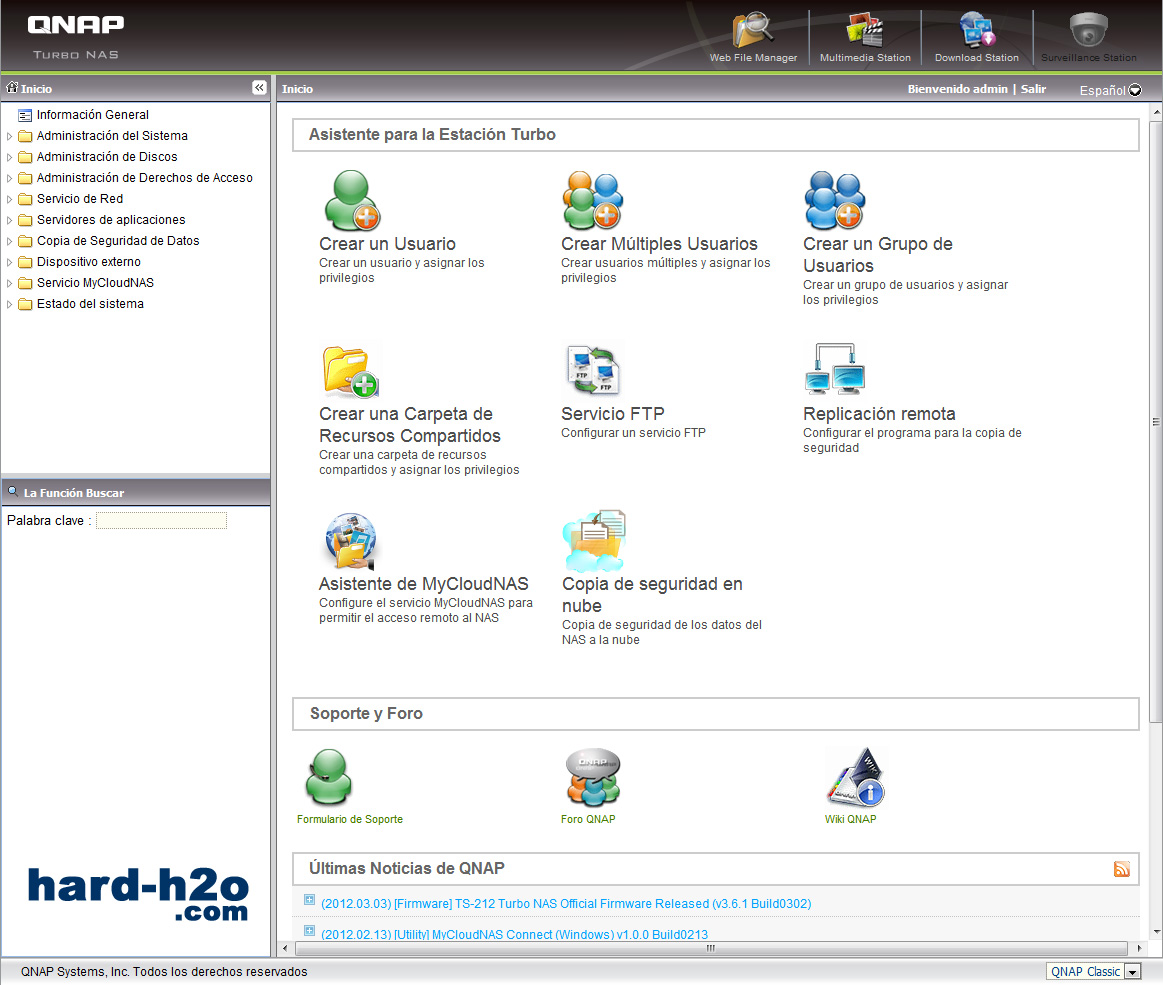Click the QNAP Turbo NAS logo
Screen dimensions: 1163x985
[76, 37]
